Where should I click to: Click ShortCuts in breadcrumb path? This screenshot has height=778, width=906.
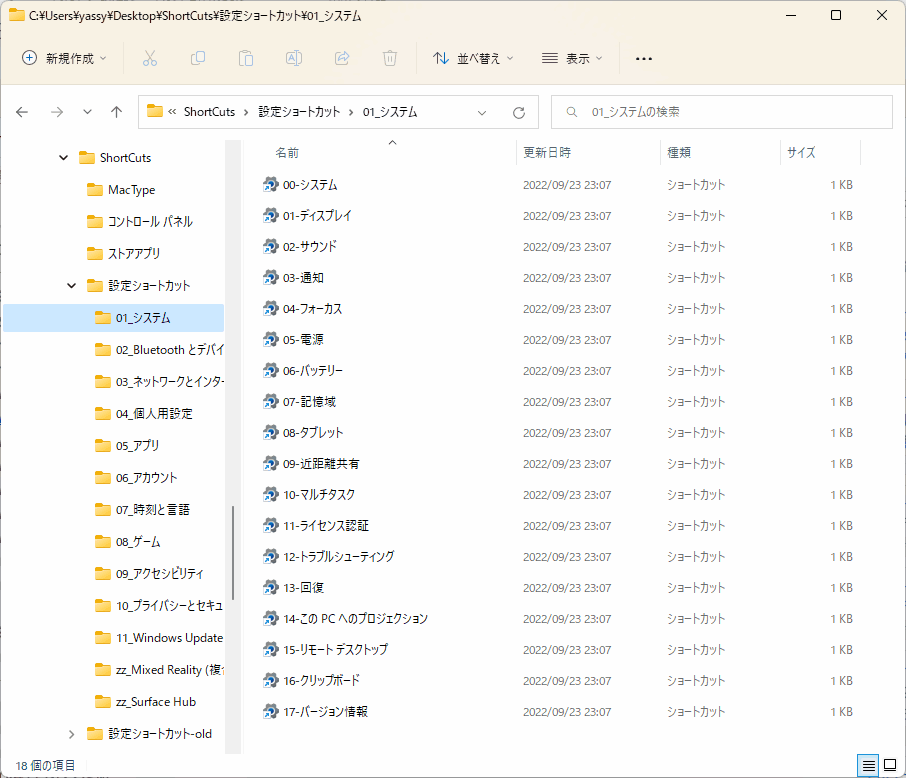coord(209,112)
